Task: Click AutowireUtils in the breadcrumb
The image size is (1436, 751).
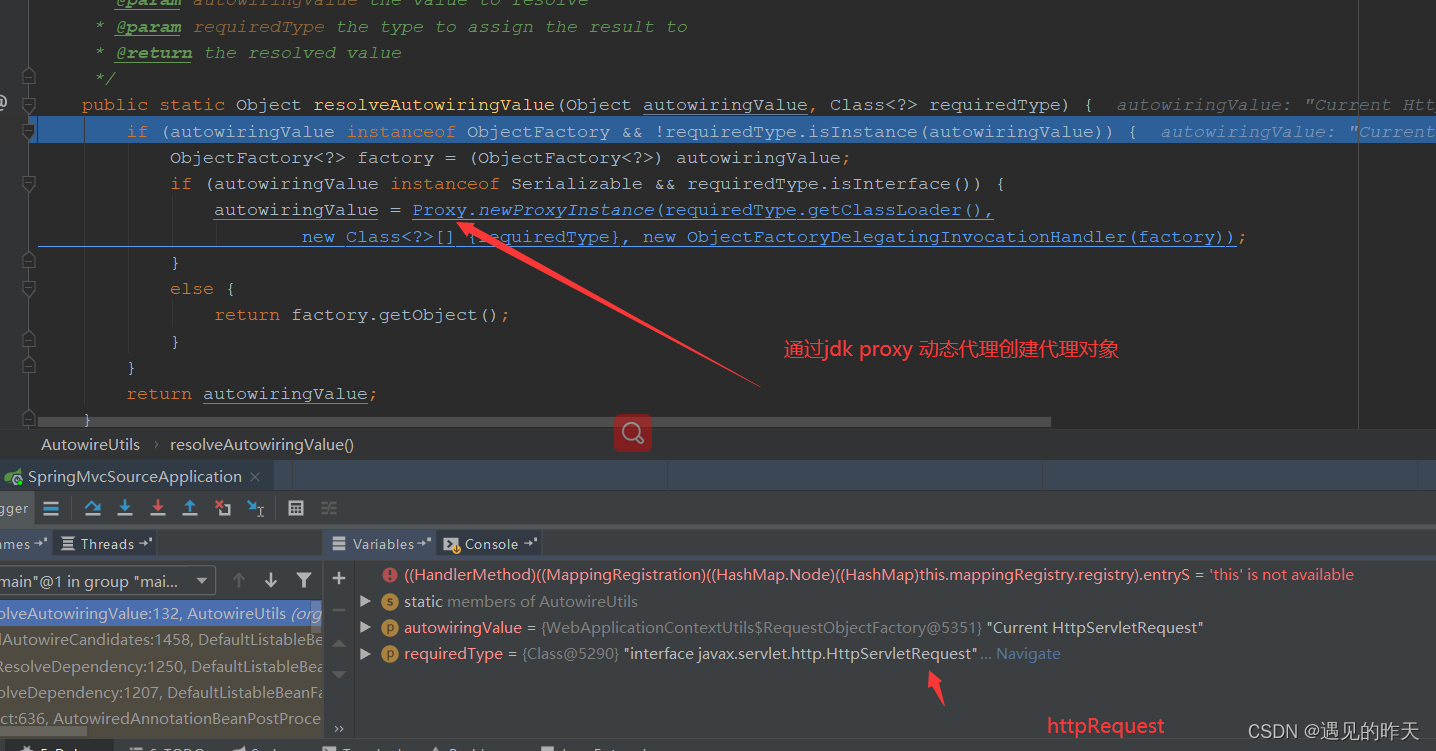Action: [x=90, y=444]
